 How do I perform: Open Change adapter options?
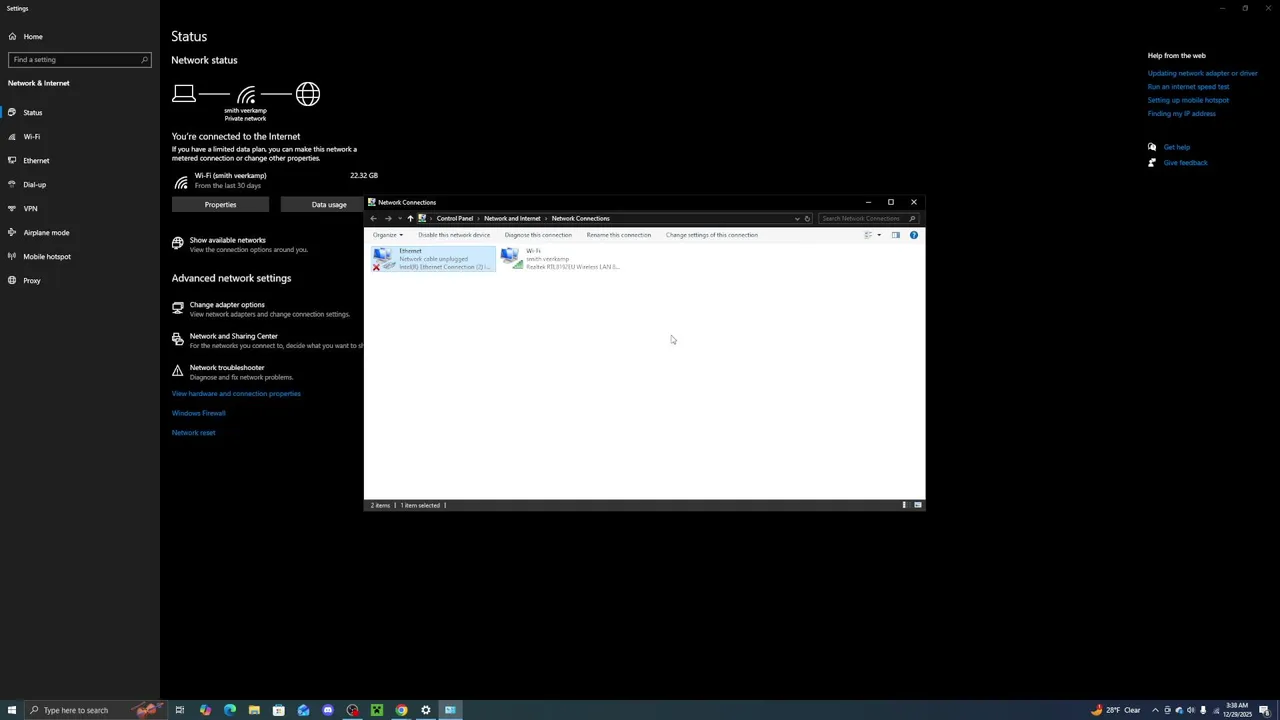click(x=260, y=309)
